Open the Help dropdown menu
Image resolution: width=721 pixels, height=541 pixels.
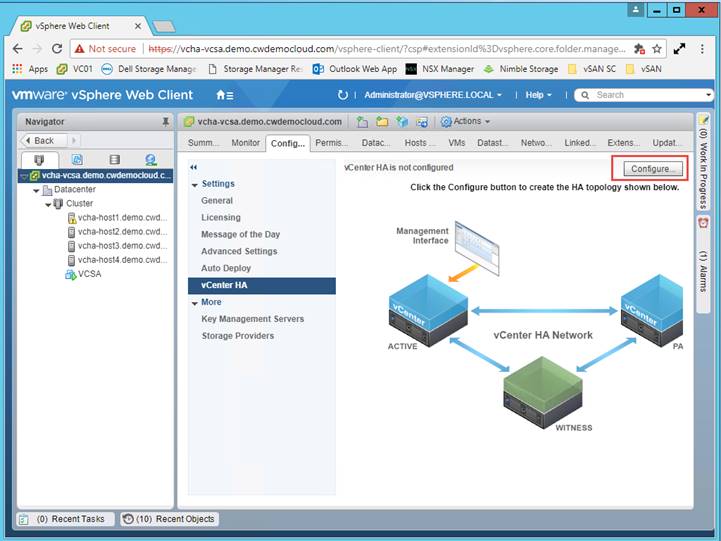tap(538, 95)
